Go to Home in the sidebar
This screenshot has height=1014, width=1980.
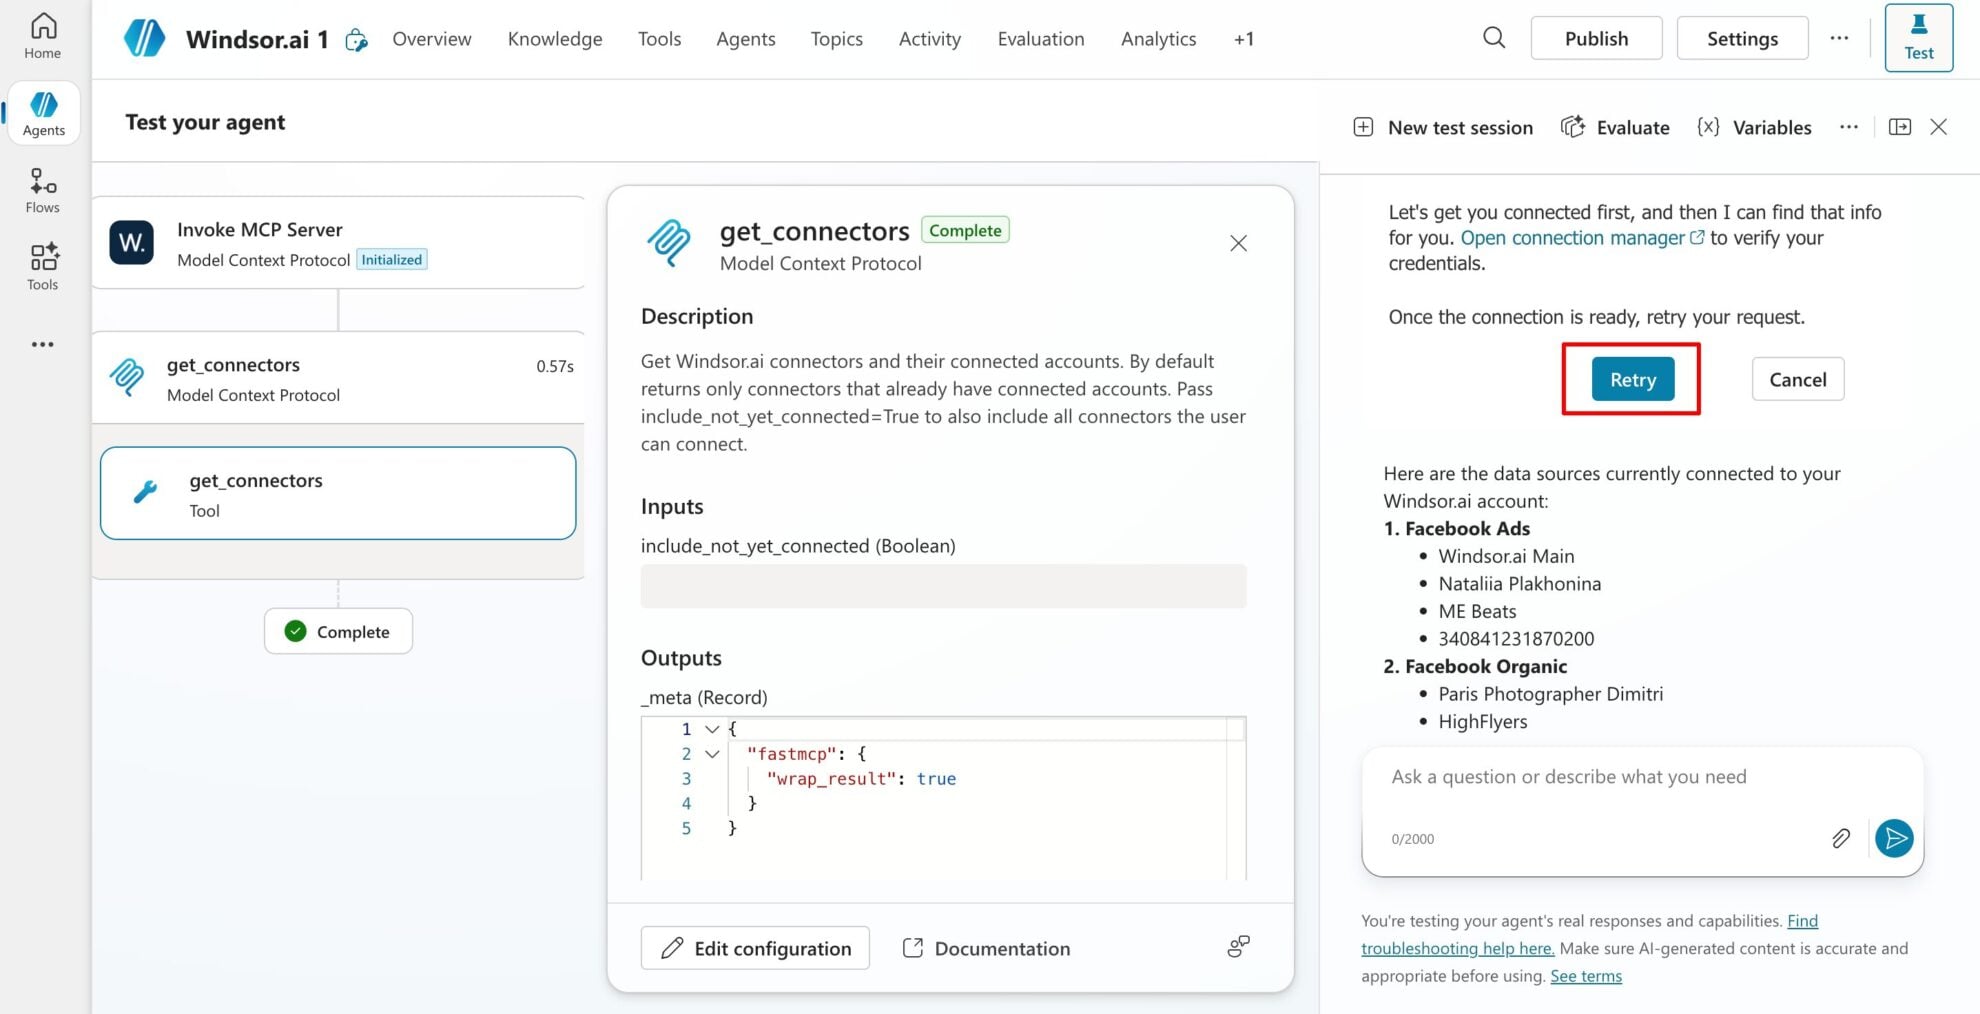coord(43,36)
